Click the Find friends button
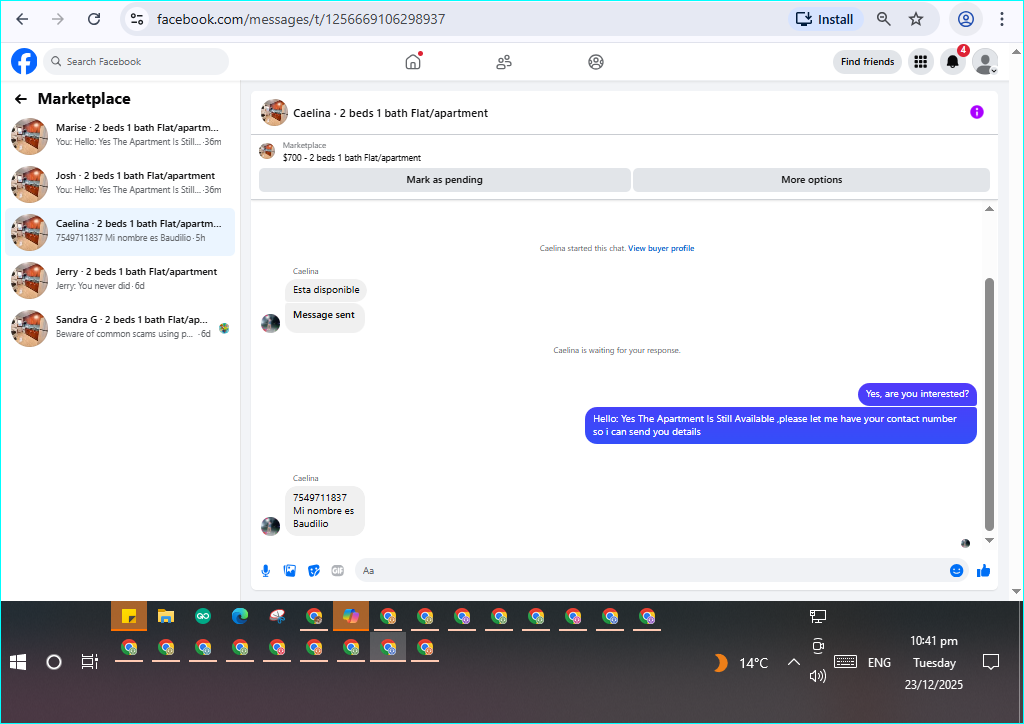Screen dimensions: 1024x724 (x=867, y=62)
